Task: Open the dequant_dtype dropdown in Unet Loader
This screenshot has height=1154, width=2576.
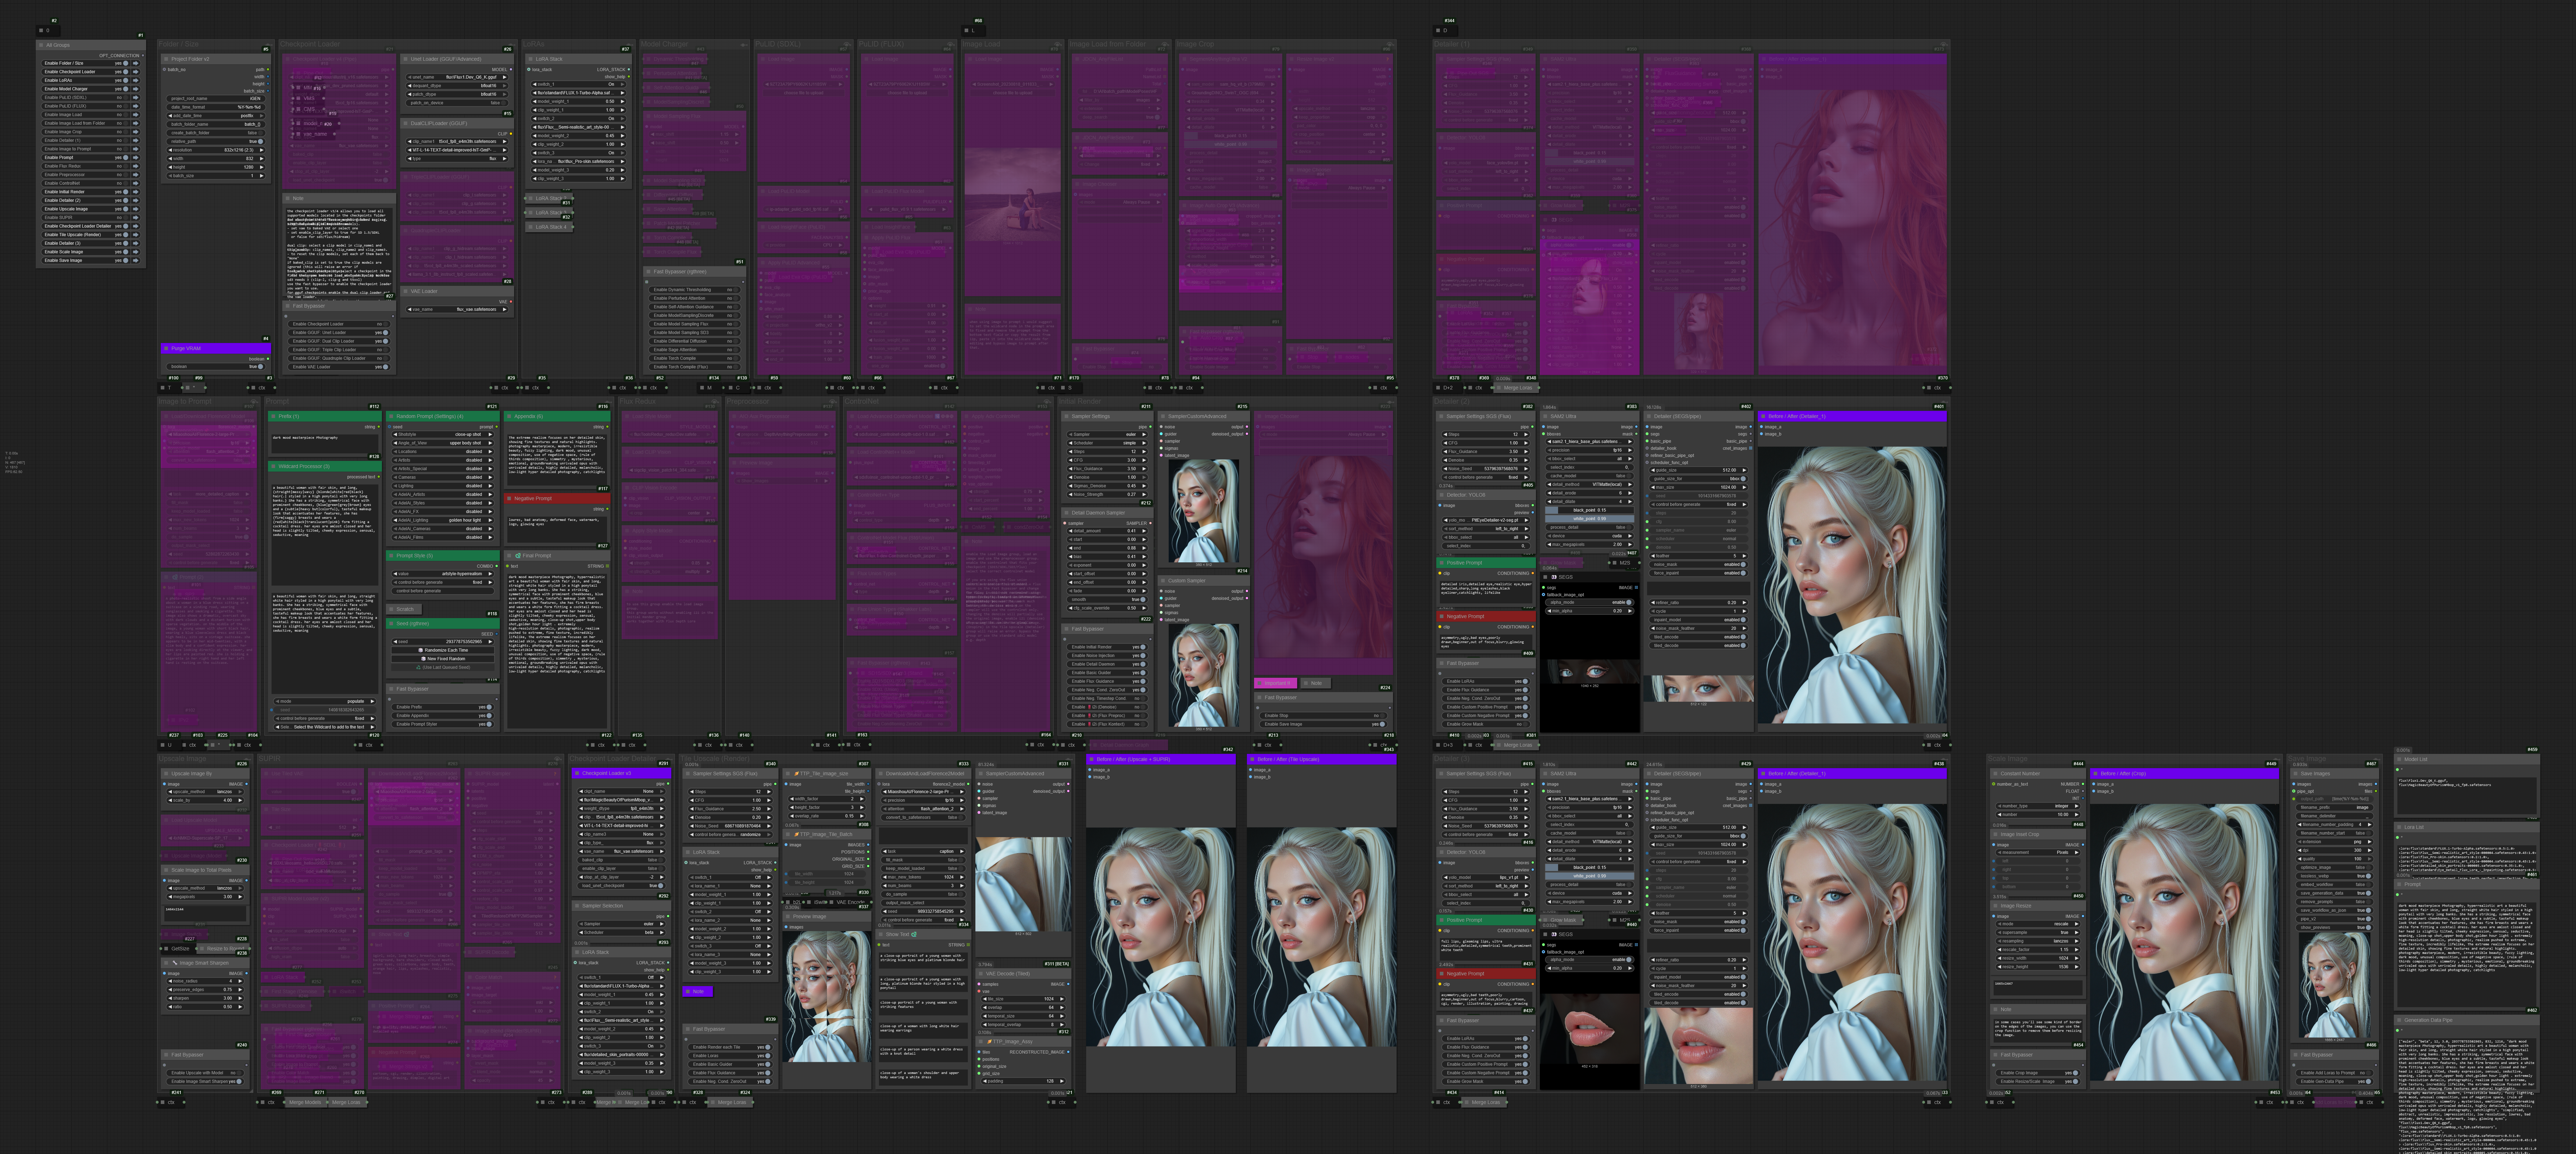Action: coord(457,86)
